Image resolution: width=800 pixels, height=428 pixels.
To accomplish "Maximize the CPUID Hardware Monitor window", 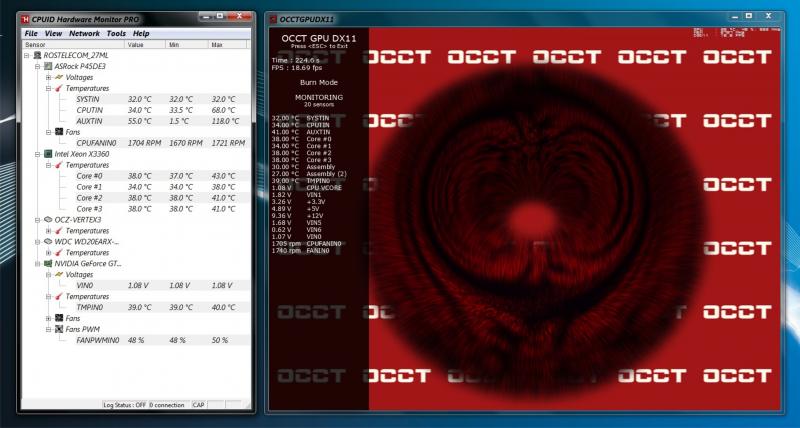I will (x=220, y=17).
